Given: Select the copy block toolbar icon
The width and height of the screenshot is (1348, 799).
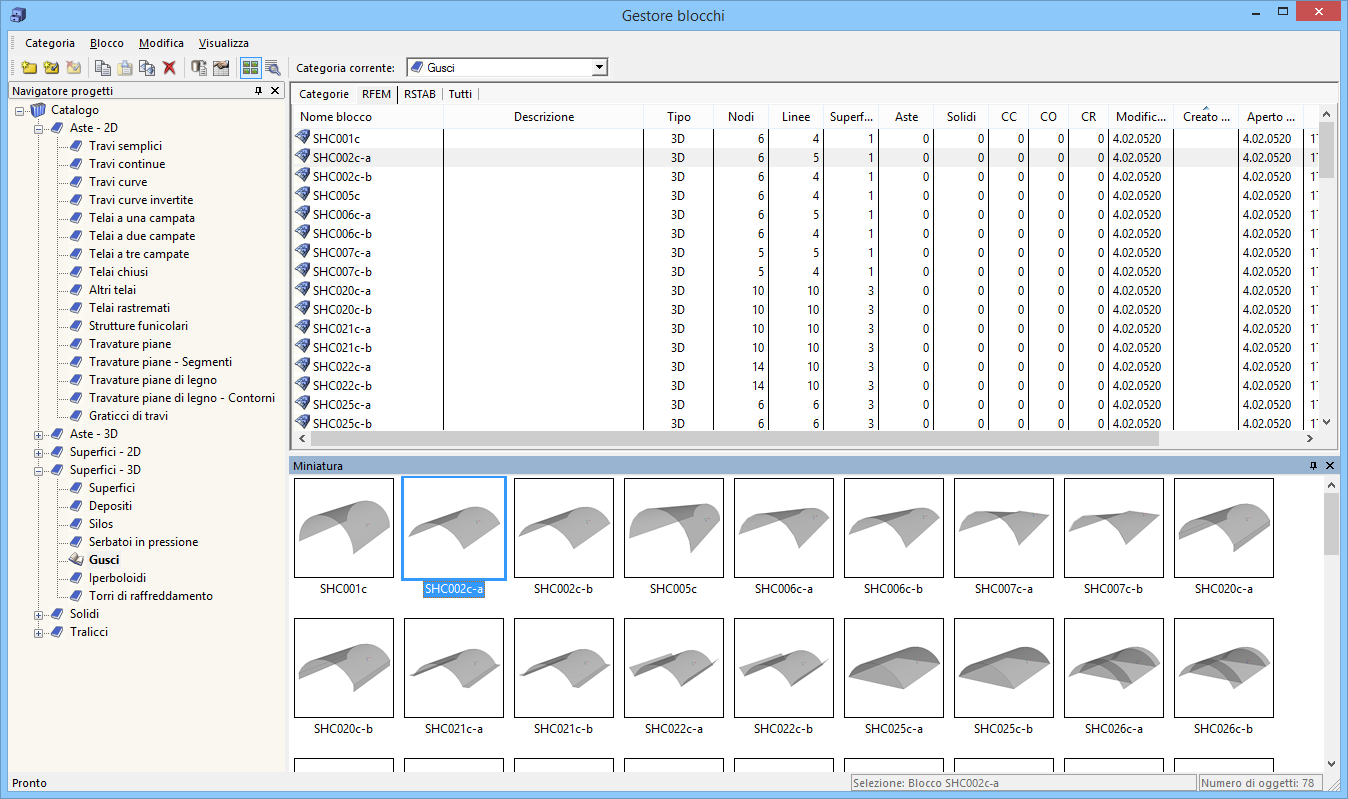Looking at the screenshot, I should pyautogui.click(x=102, y=67).
